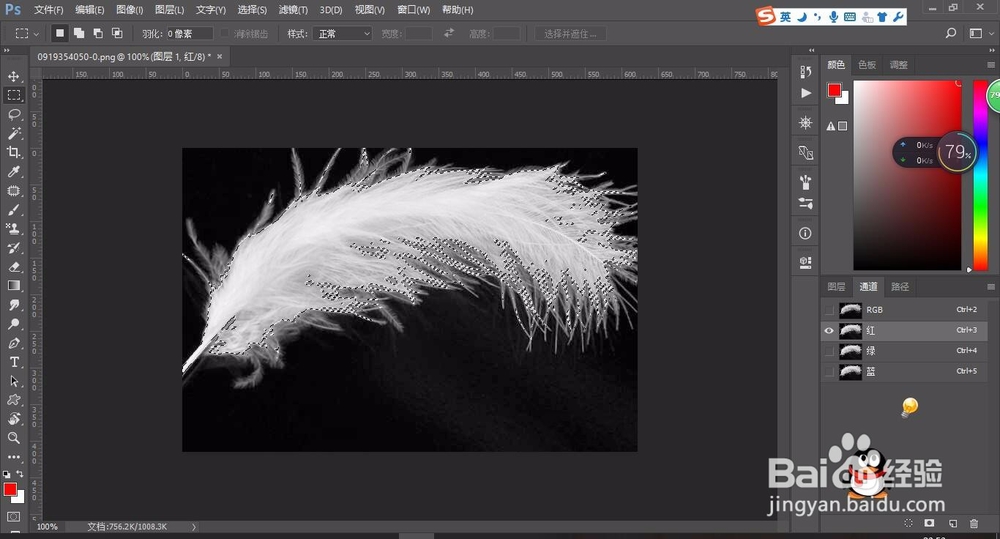Delete current channel trash icon
This screenshot has width=1000, height=539.
974,523
